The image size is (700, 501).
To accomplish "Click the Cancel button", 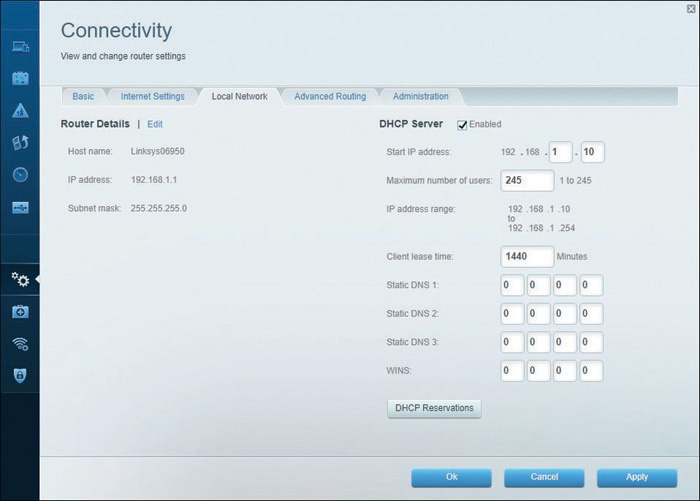I will (544, 477).
